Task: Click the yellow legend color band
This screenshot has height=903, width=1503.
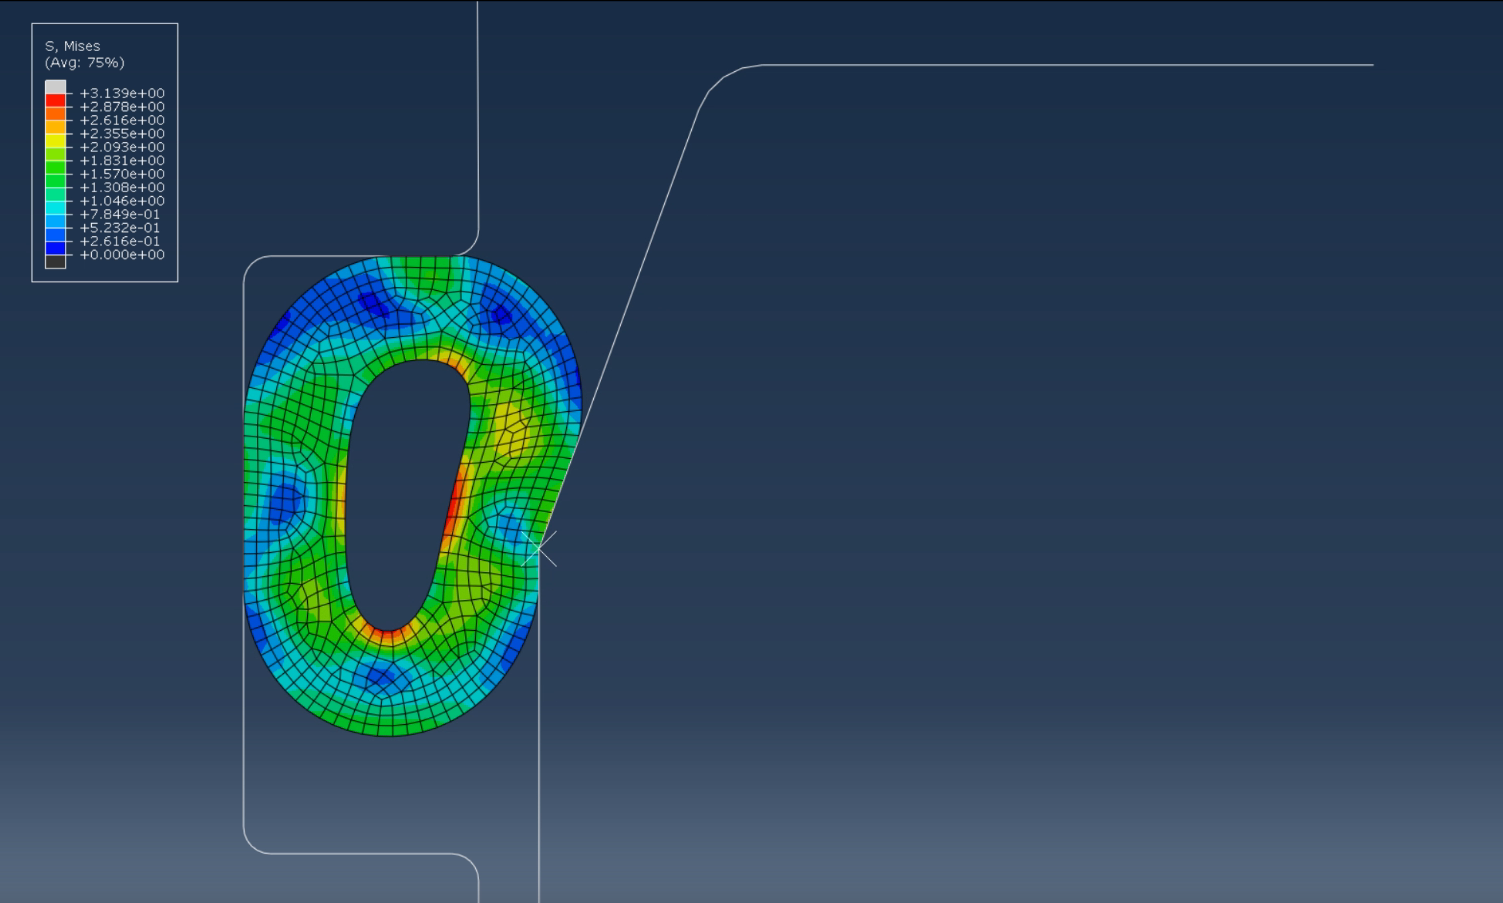Action: [x=55, y=141]
